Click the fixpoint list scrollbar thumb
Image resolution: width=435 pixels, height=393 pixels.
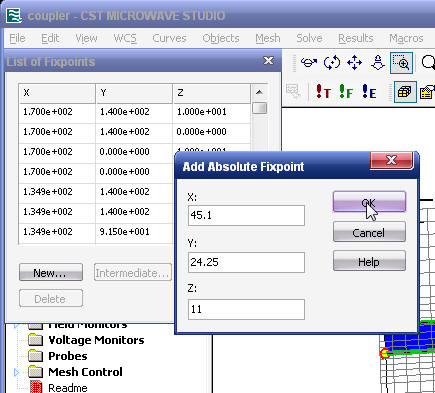point(259,108)
